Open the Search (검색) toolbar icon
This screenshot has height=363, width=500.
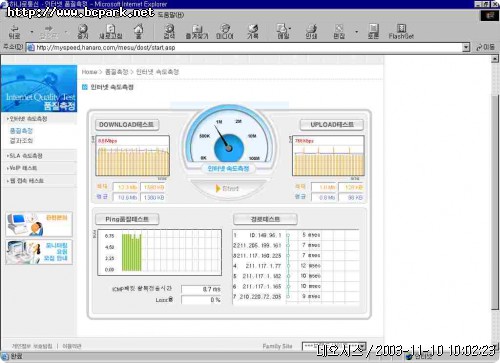coord(169,32)
